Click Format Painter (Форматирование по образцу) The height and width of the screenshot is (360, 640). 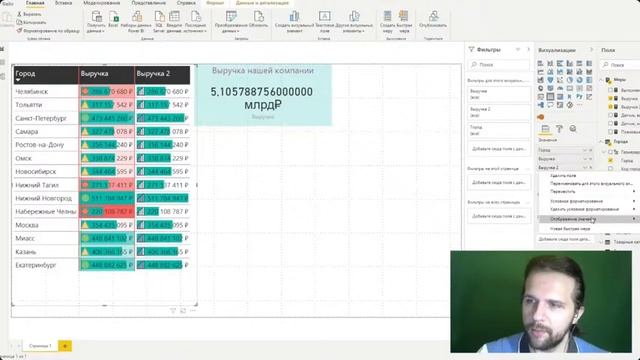[48, 31]
